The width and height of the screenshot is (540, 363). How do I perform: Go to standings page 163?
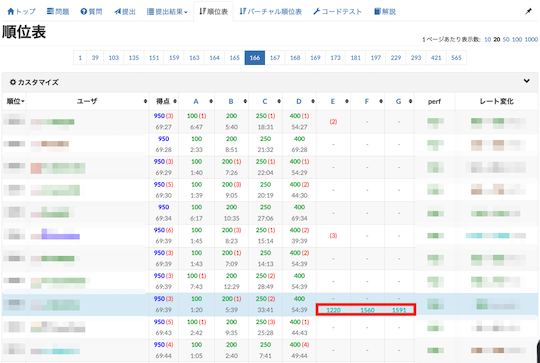coord(194,58)
